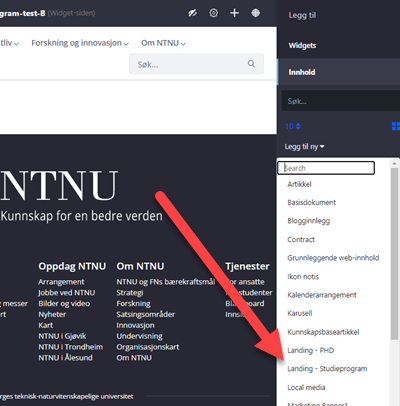This screenshot has height=406, width=400.
Task: Click the plus add icon in top bar
Action: (x=234, y=13)
